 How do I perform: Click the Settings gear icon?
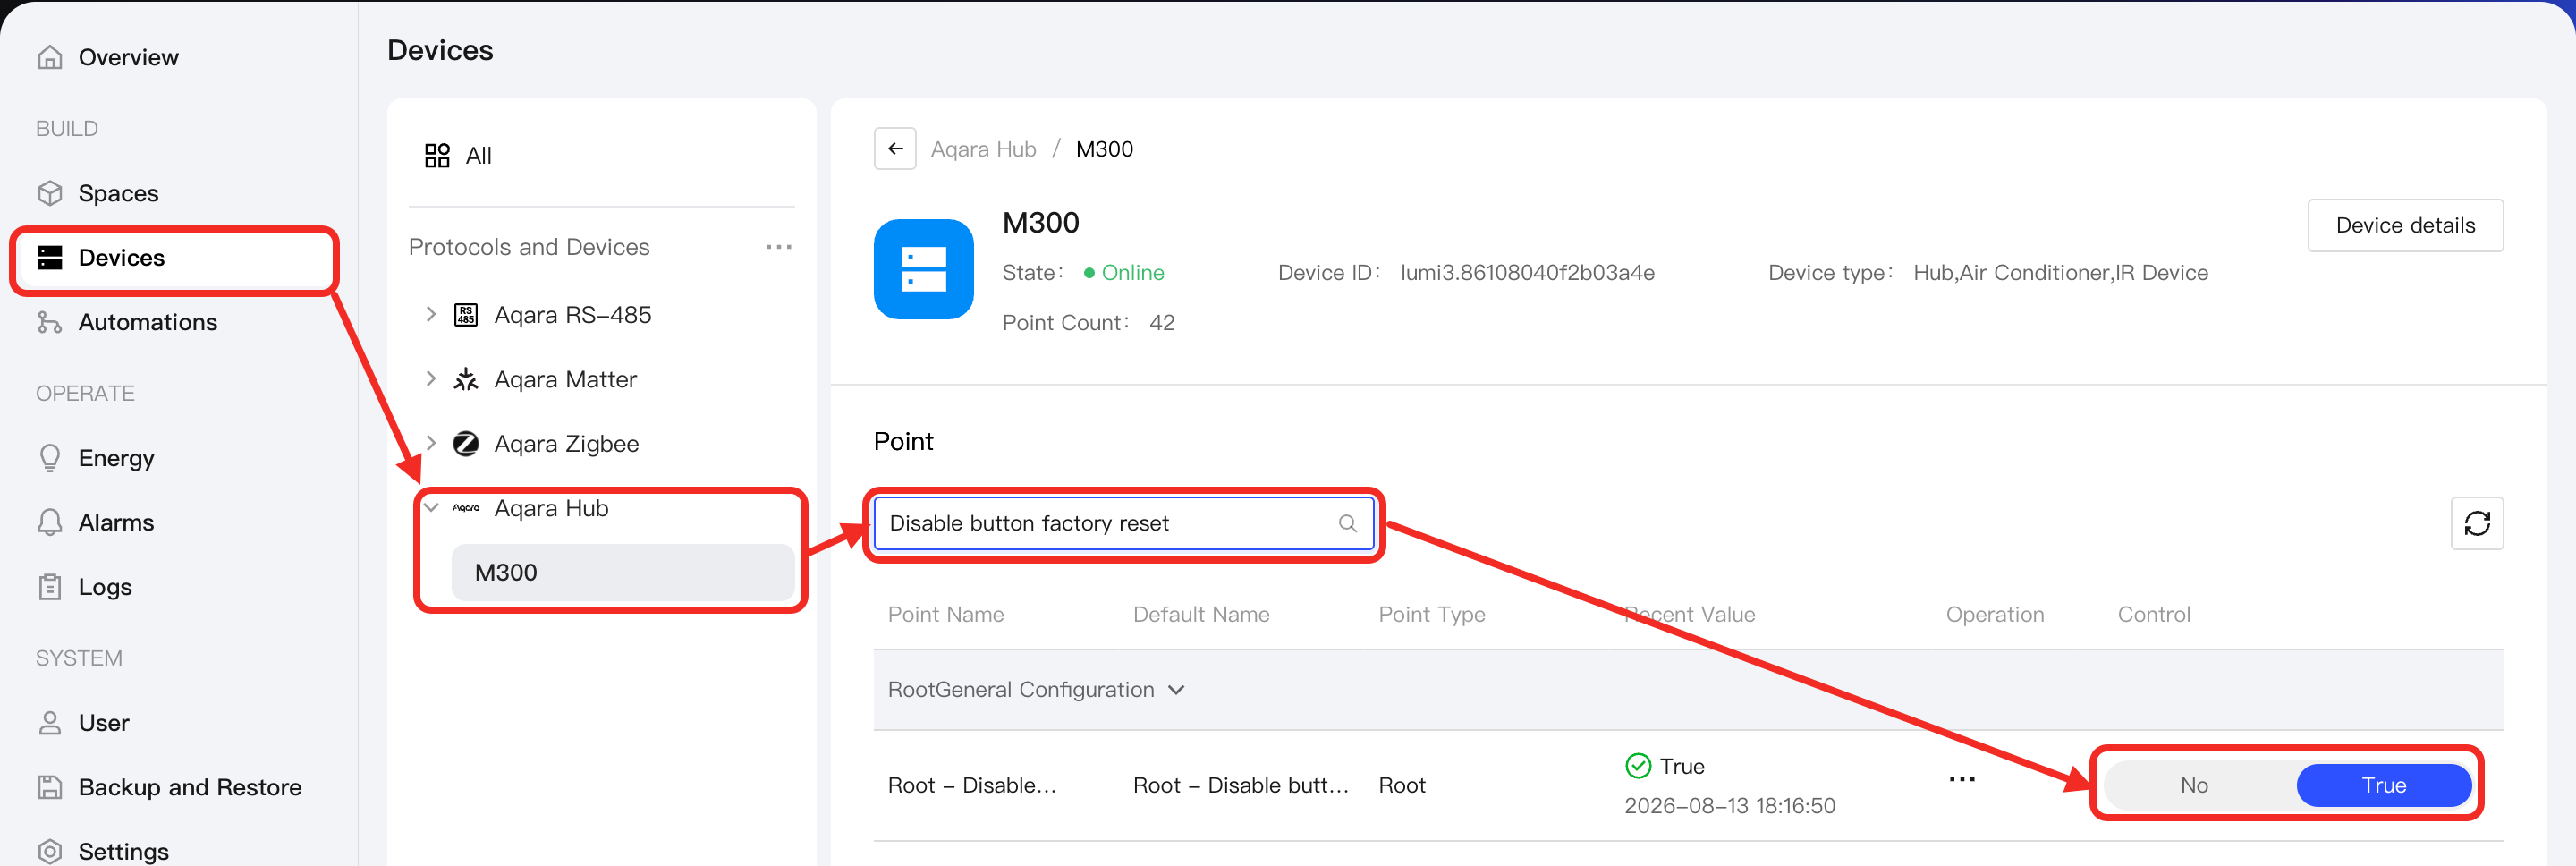tap(50, 851)
